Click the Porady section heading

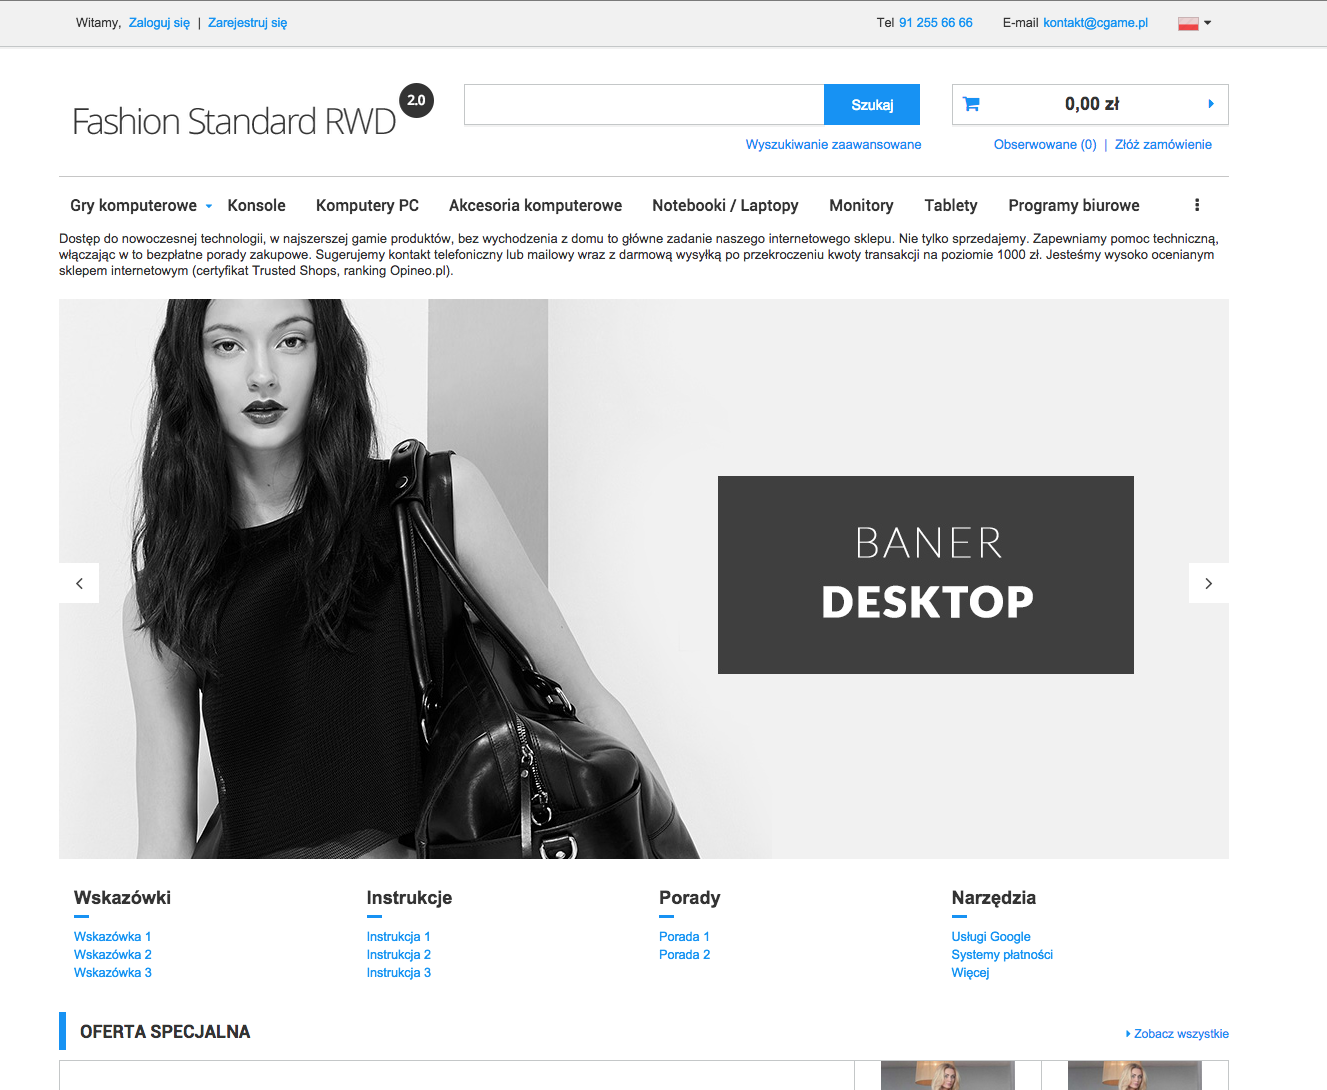coord(689,898)
